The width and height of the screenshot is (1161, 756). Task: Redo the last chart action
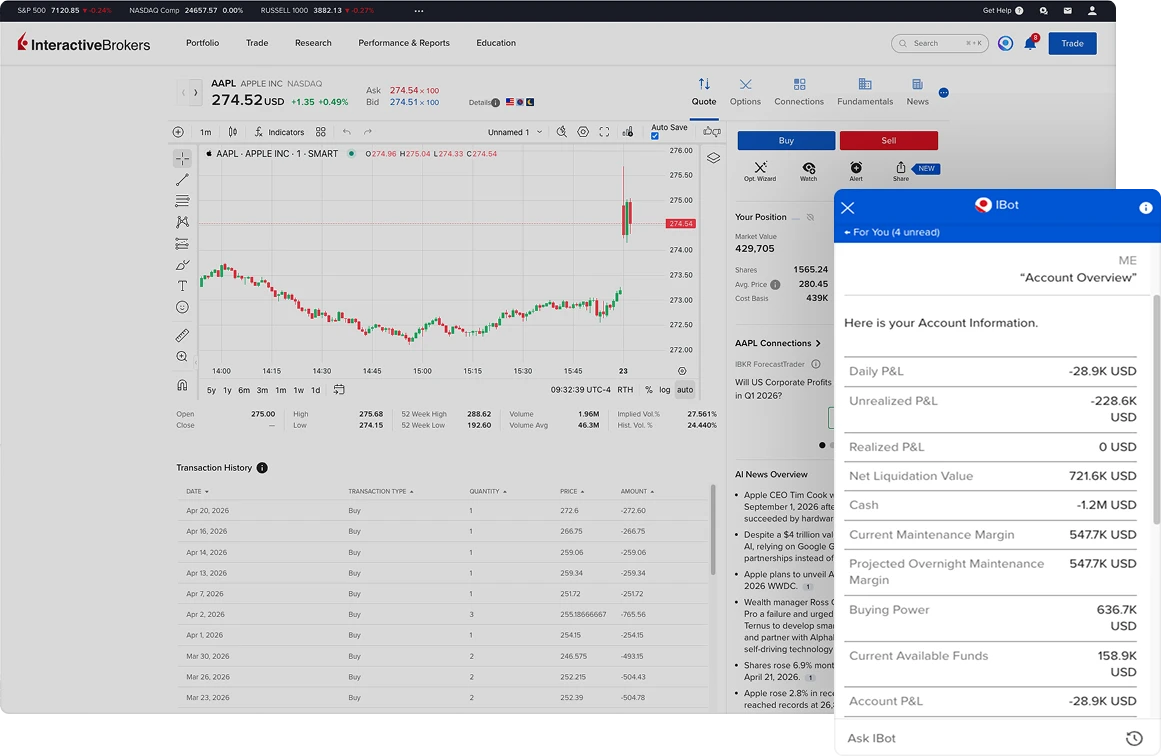(368, 132)
